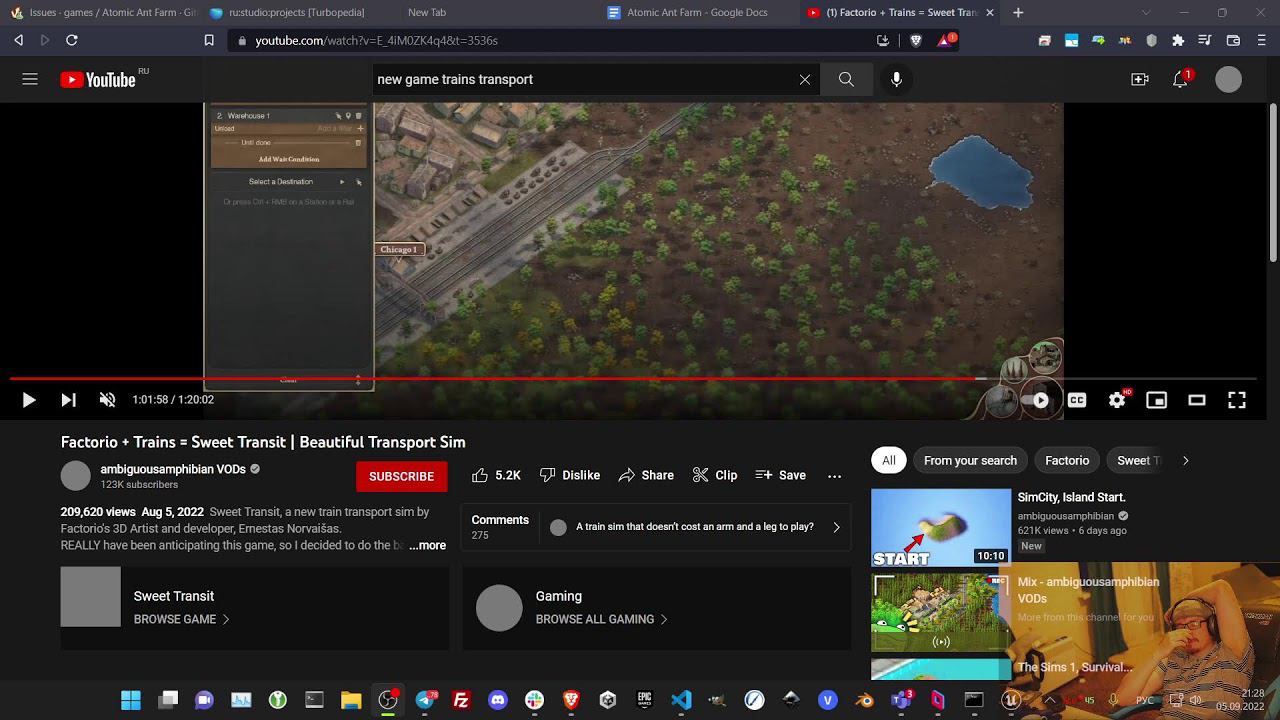Show more filter chips with the arrow
This screenshot has width=1280, height=720.
point(1186,460)
